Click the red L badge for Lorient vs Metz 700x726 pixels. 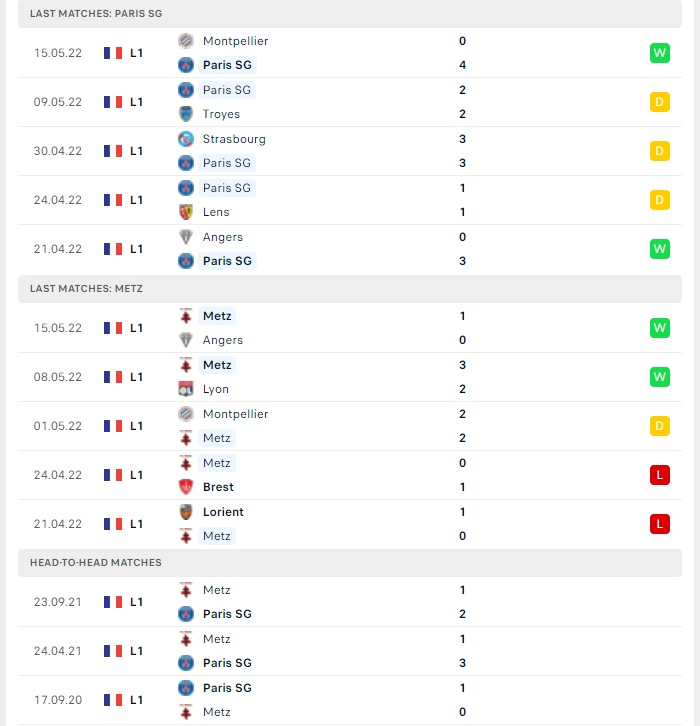pos(660,524)
